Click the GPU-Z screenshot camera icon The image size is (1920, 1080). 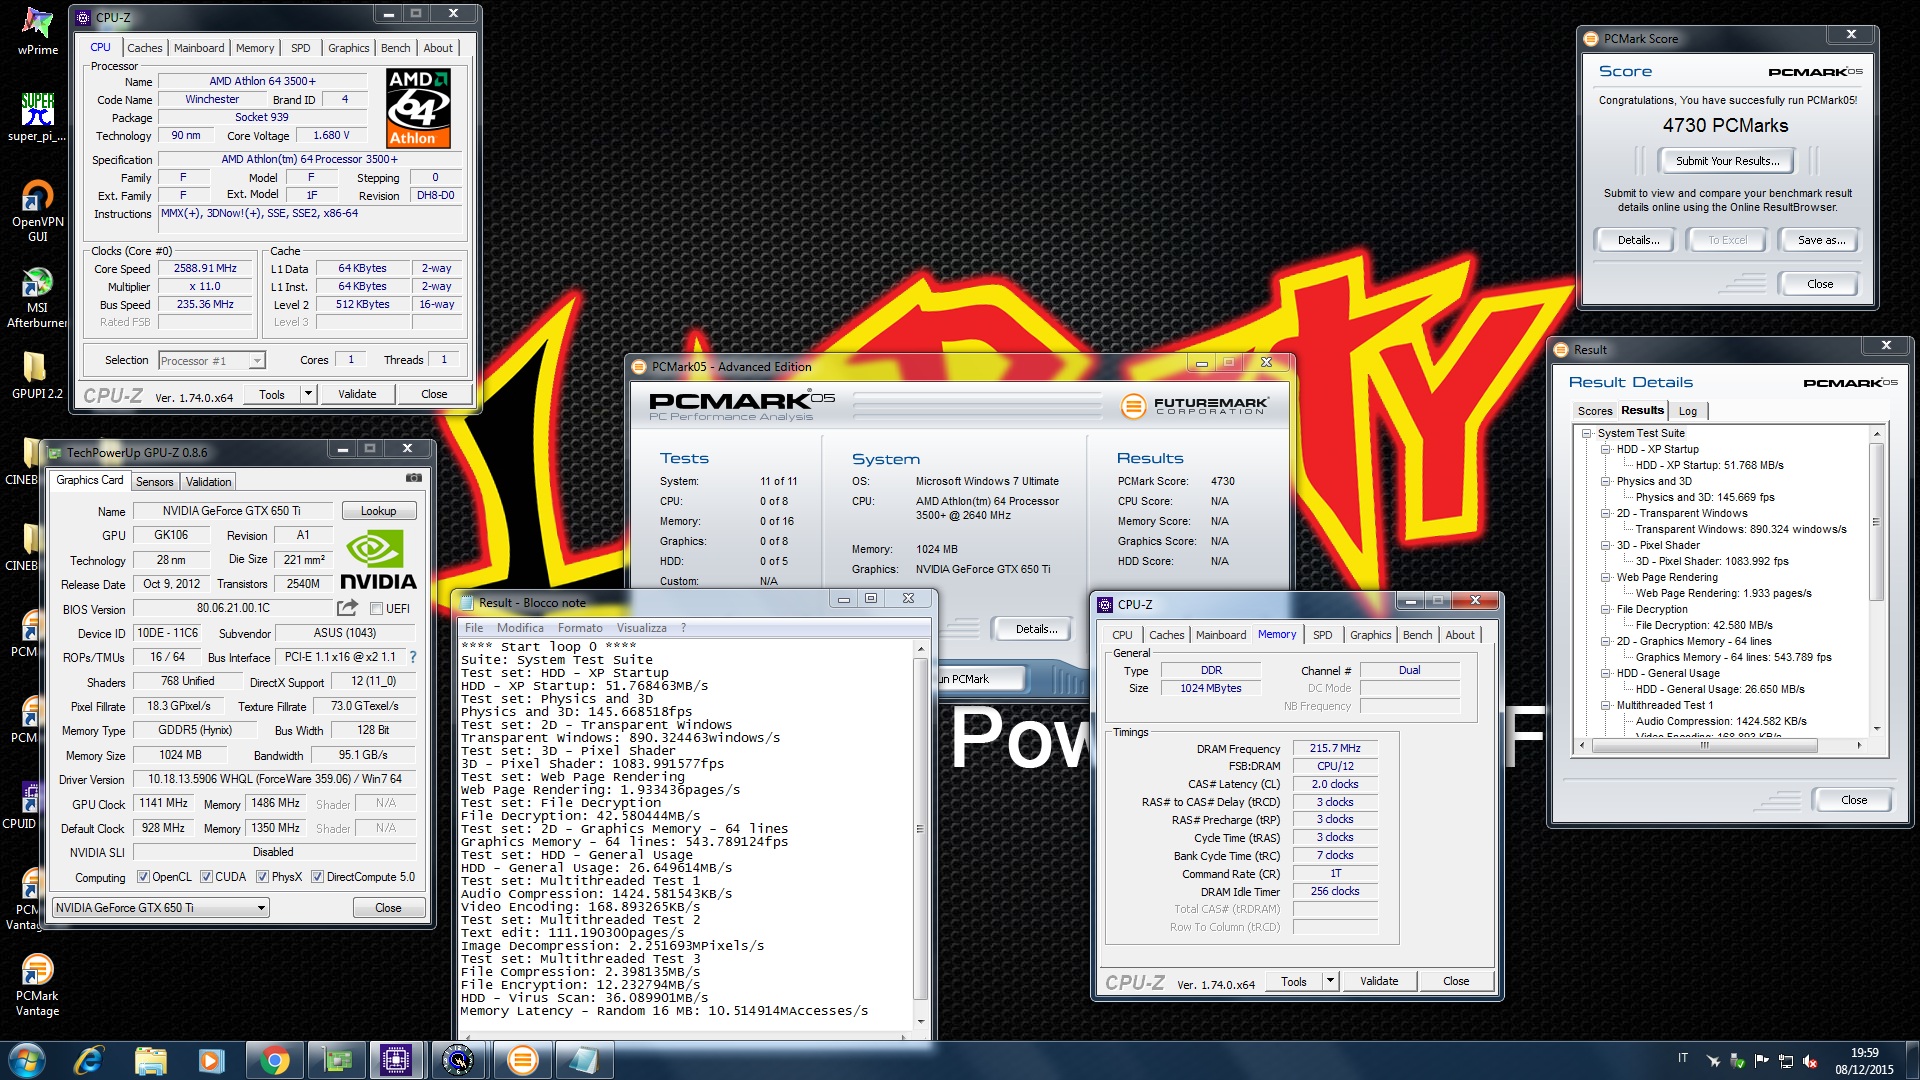414,479
